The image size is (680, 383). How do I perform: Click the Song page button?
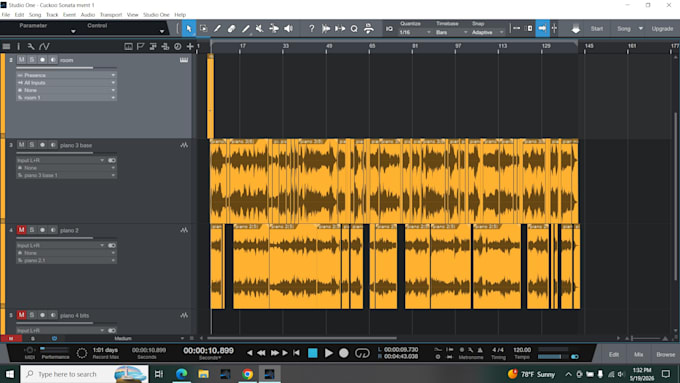coord(624,29)
